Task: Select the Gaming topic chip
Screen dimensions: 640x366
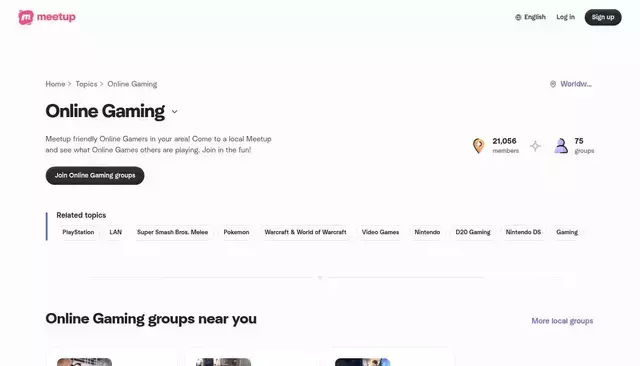Action: pos(567,232)
